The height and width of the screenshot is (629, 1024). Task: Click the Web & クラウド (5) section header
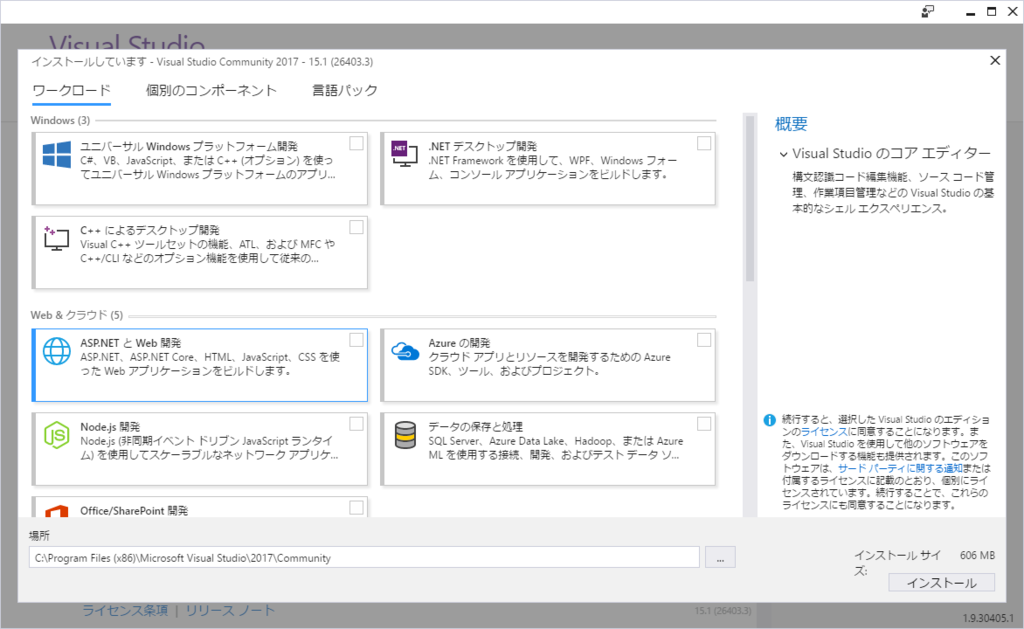pos(76,315)
